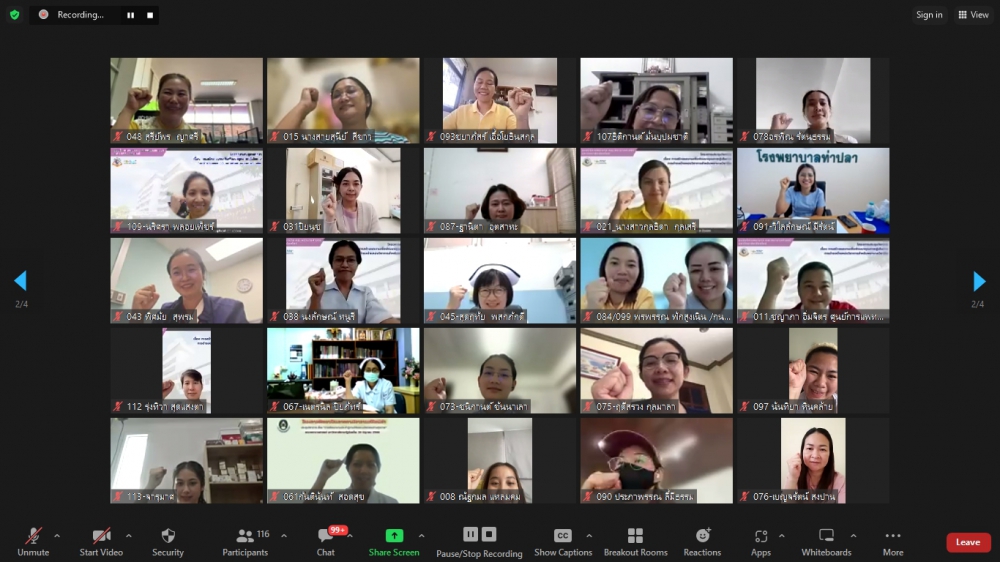Open the Reactions menu
This screenshot has height=562, width=1000.
(702, 541)
